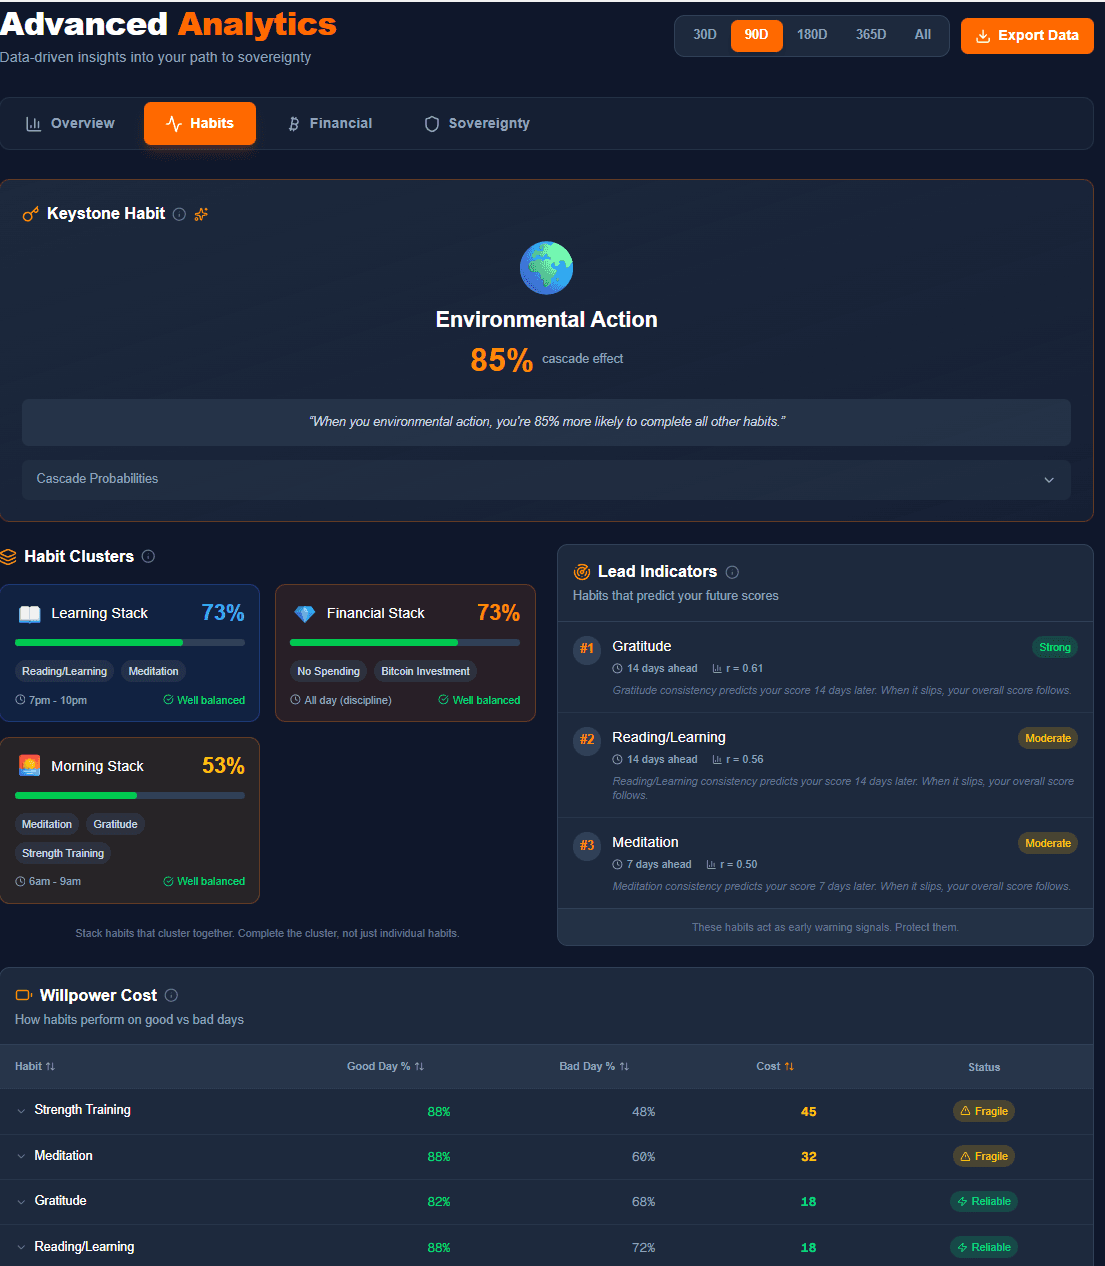The width and height of the screenshot is (1105, 1266).
Task: Click the sparkle icon next to Keystone Habit
Action: pyautogui.click(x=201, y=213)
